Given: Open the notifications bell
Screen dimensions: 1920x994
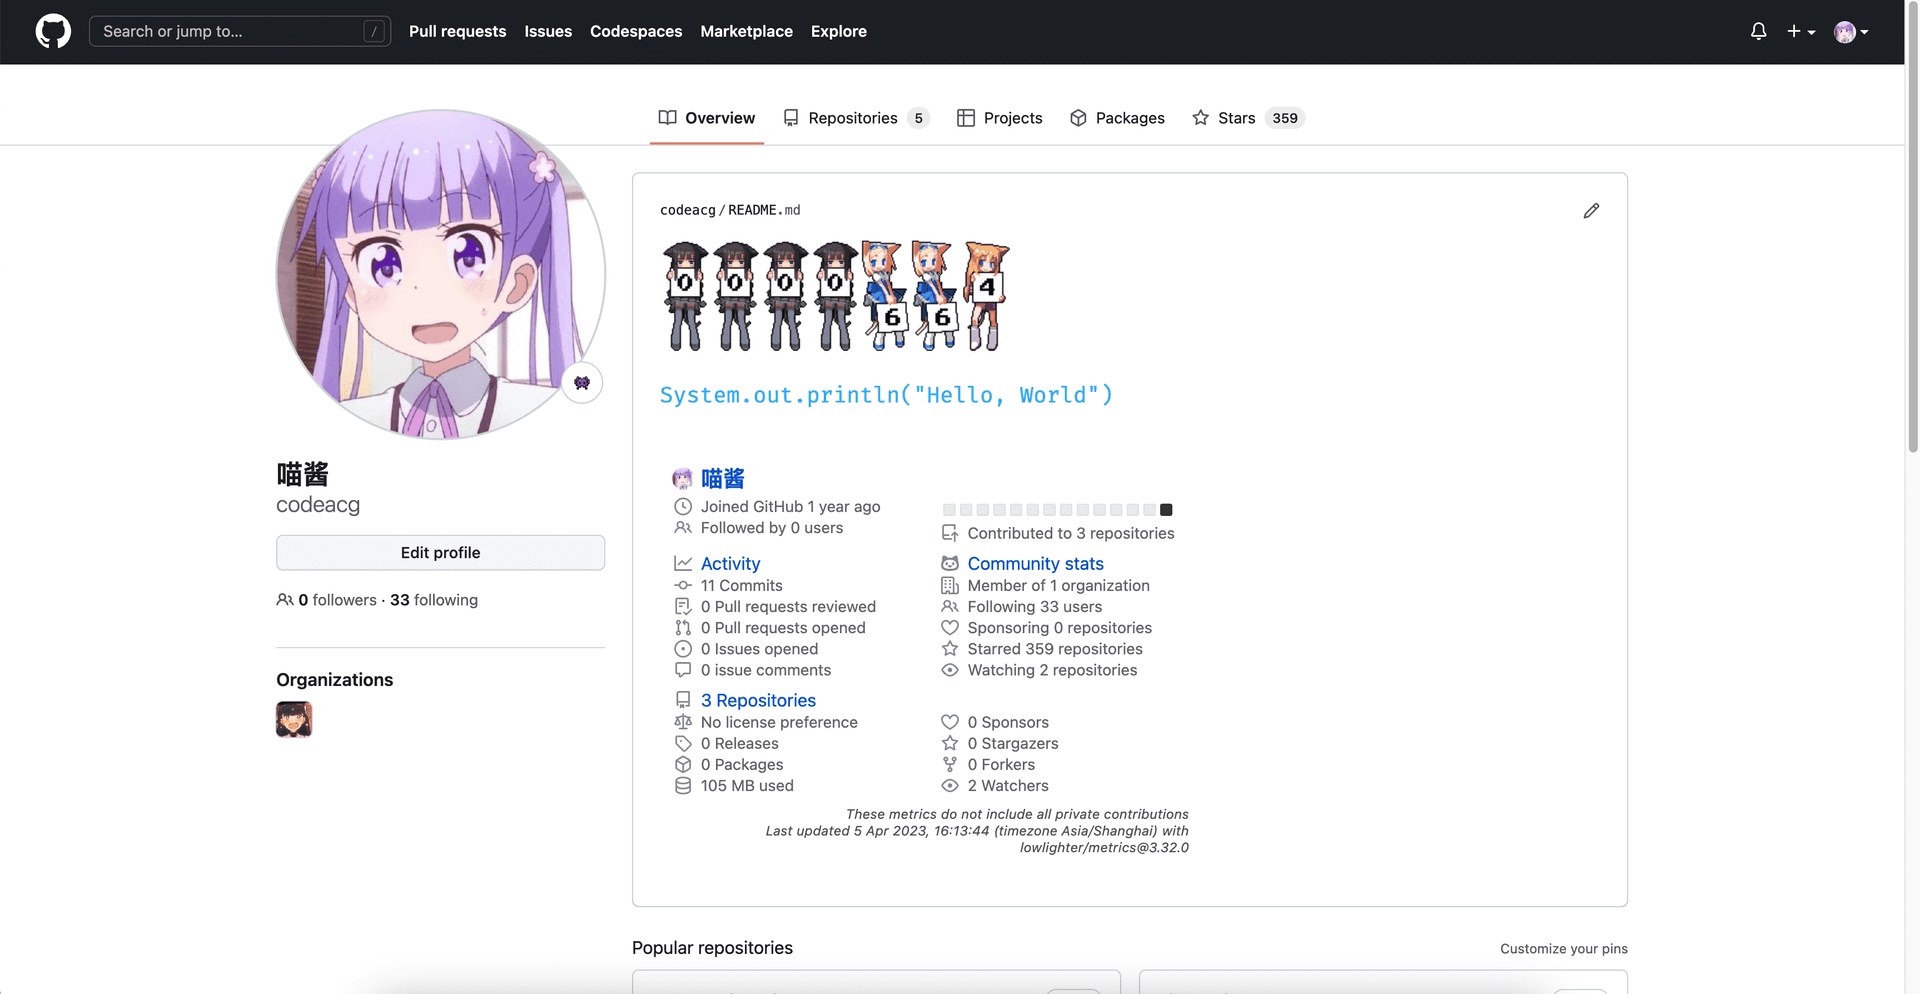Looking at the screenshot, I should [1758, 31].
